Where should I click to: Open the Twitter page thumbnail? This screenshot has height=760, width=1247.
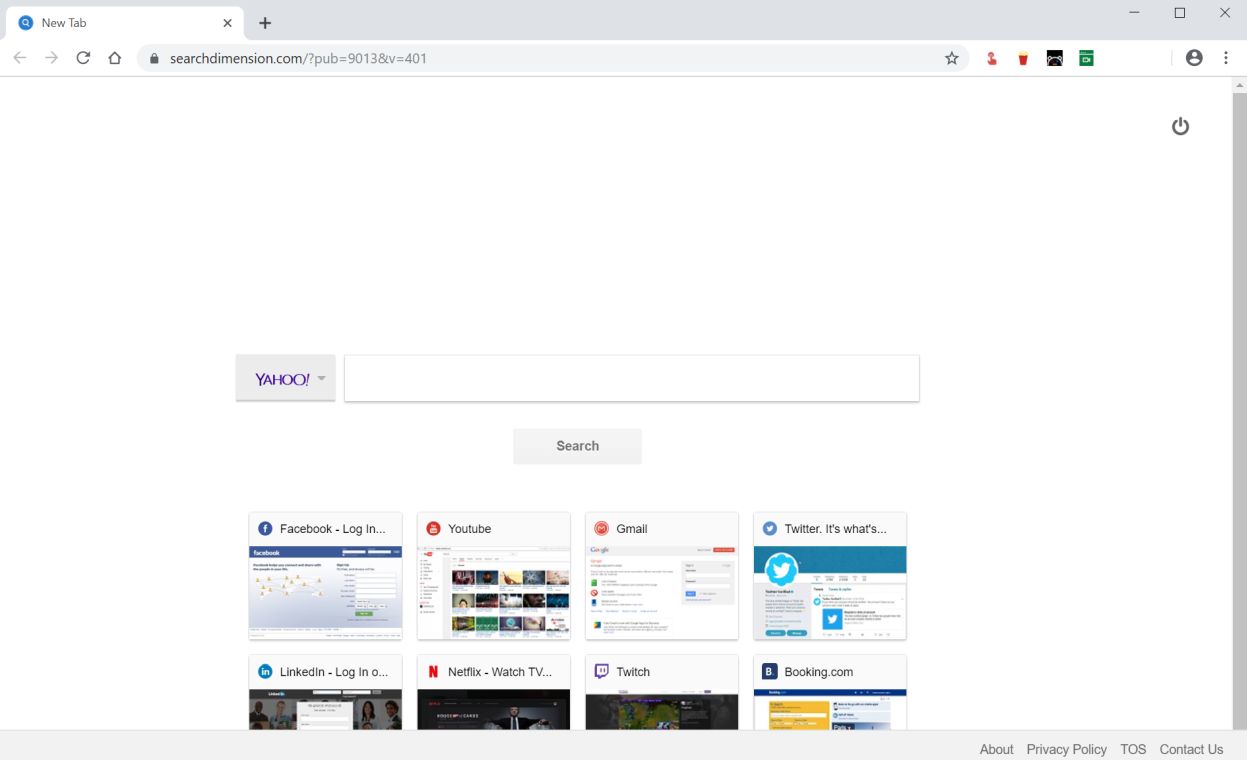point(830,592)
